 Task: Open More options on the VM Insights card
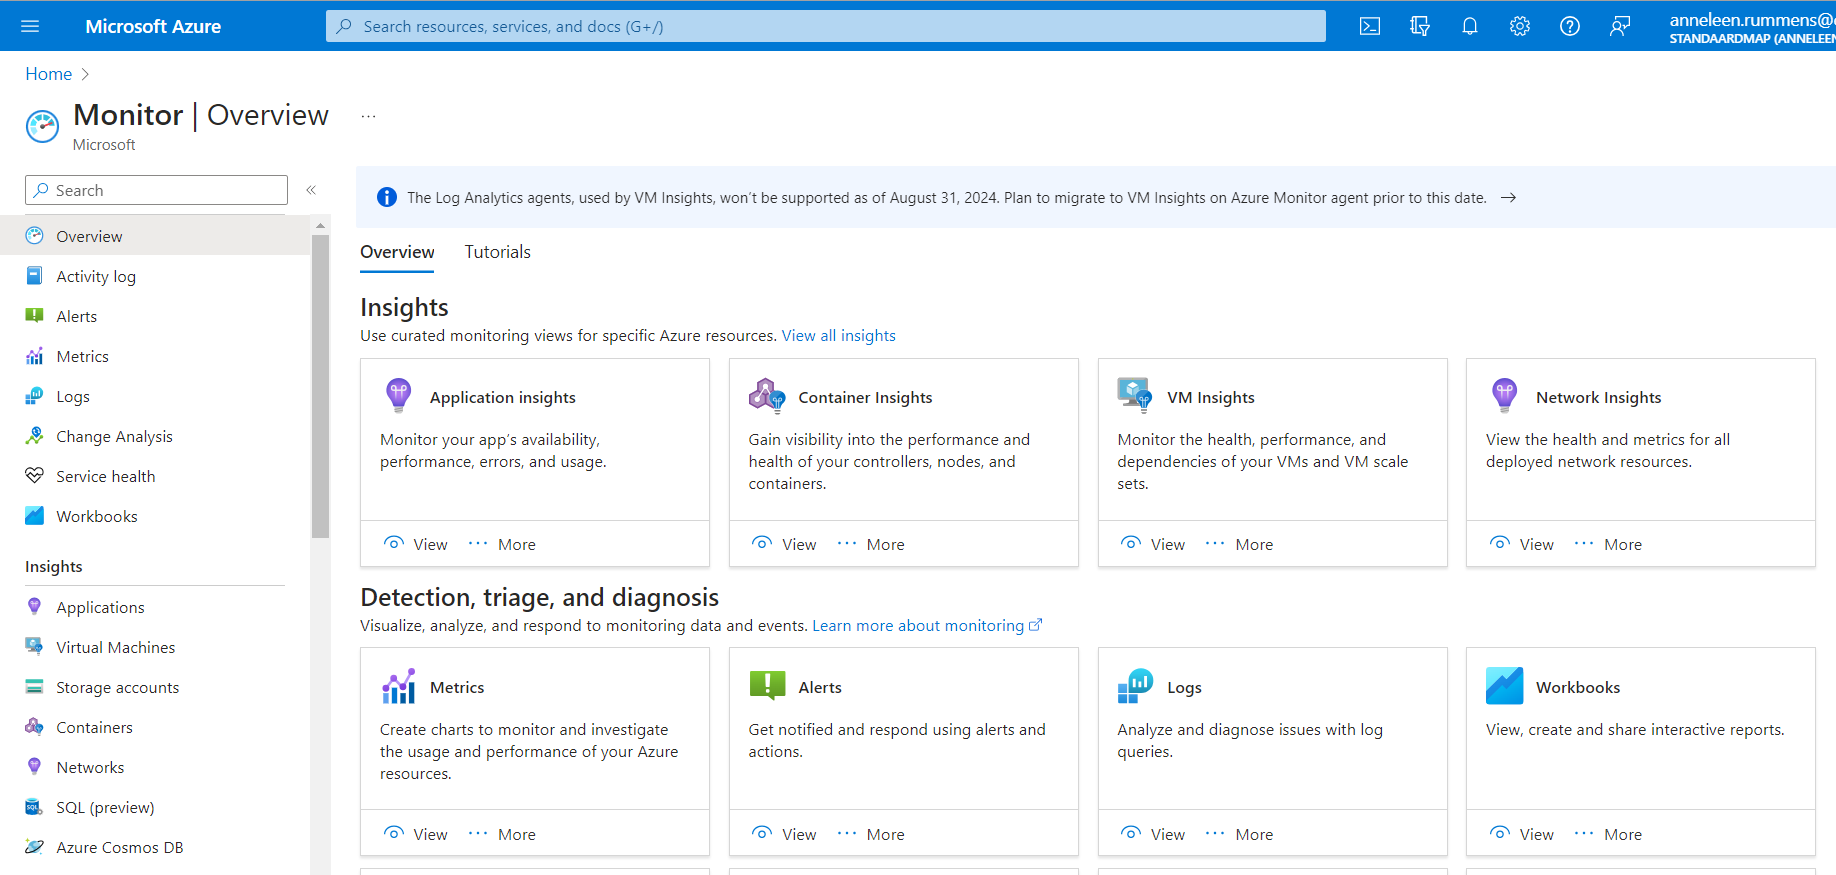click(x=1240, y=544)
